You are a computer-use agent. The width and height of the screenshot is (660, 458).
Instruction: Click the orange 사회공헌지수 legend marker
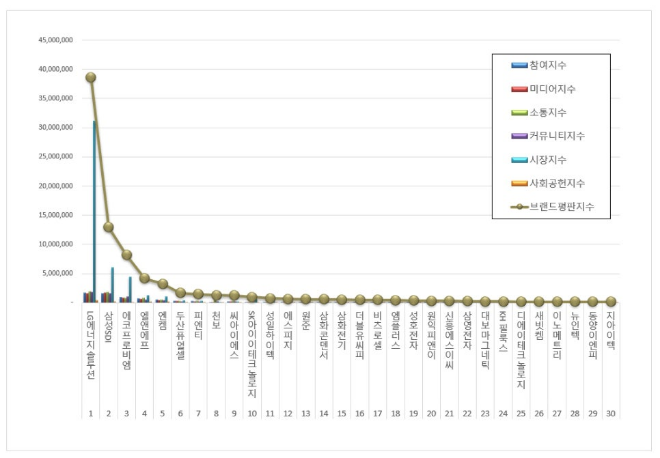click(x=520, y=183)
